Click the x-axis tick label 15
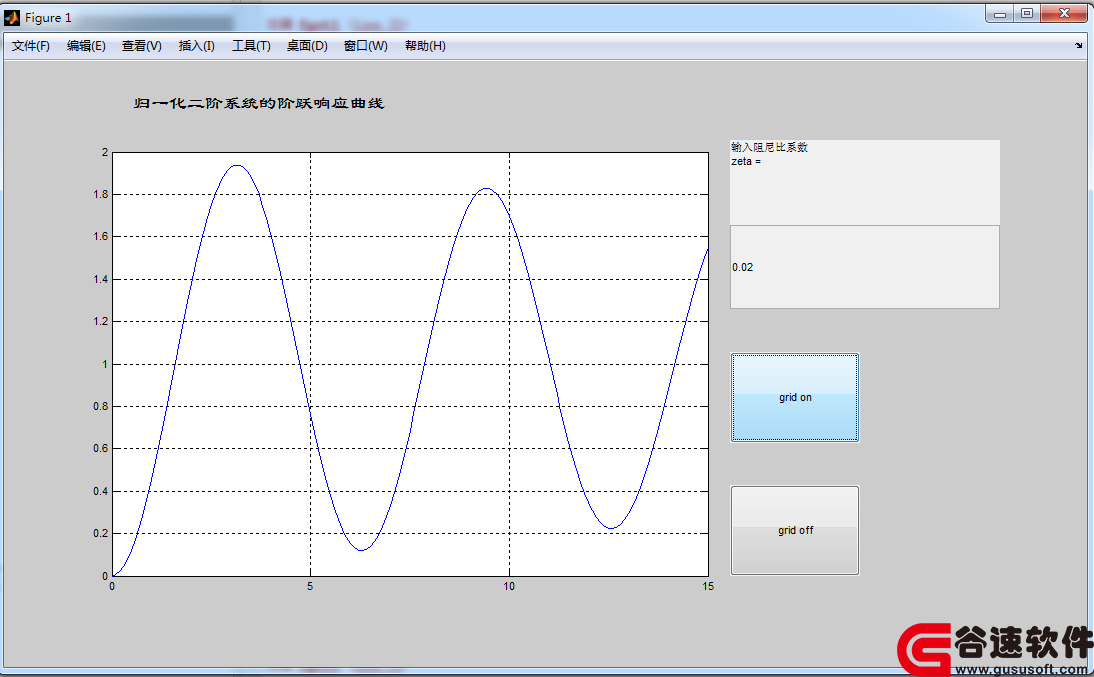Image resolution: width=1094 pixels, height=677 pixels. pos(708,586)
